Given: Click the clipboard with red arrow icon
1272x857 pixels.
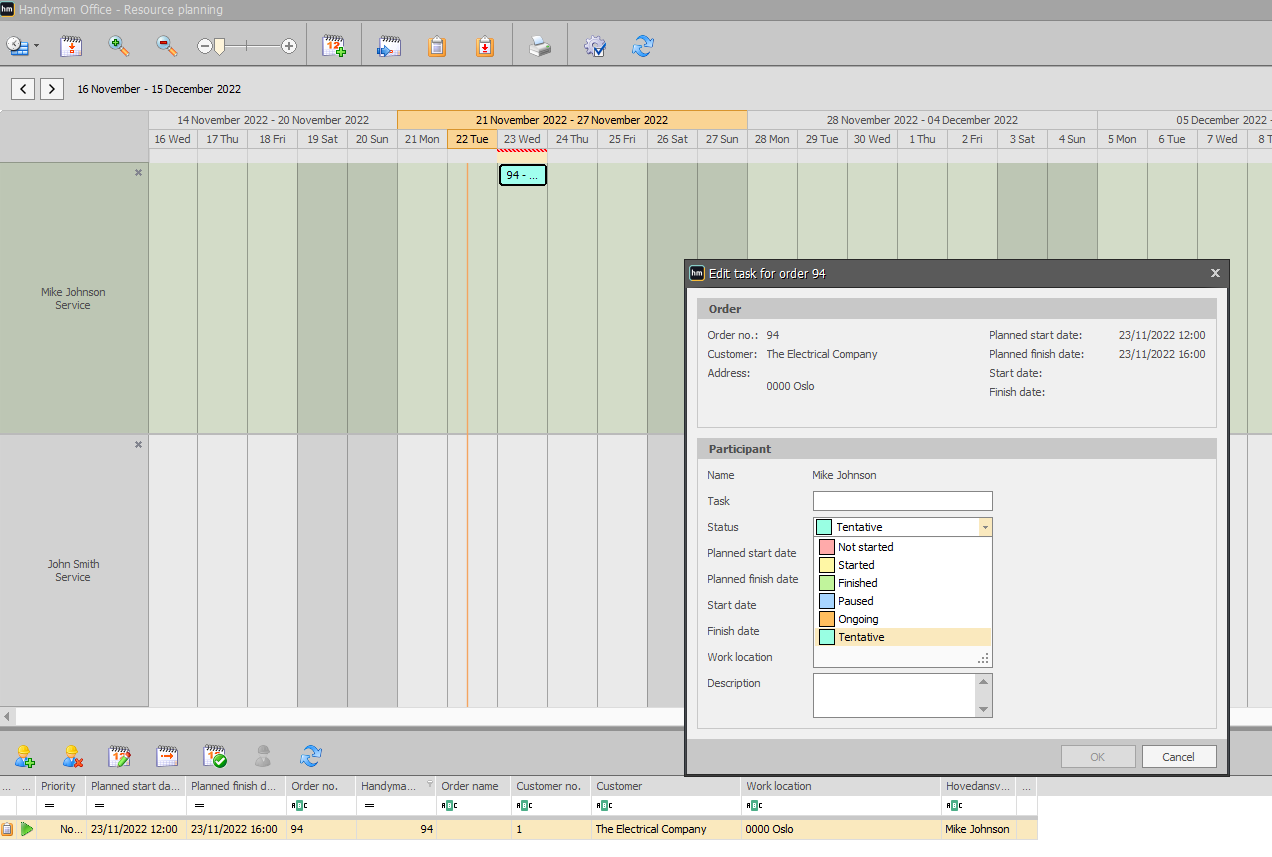Looking at the screenshot, I should click(485, 46).
